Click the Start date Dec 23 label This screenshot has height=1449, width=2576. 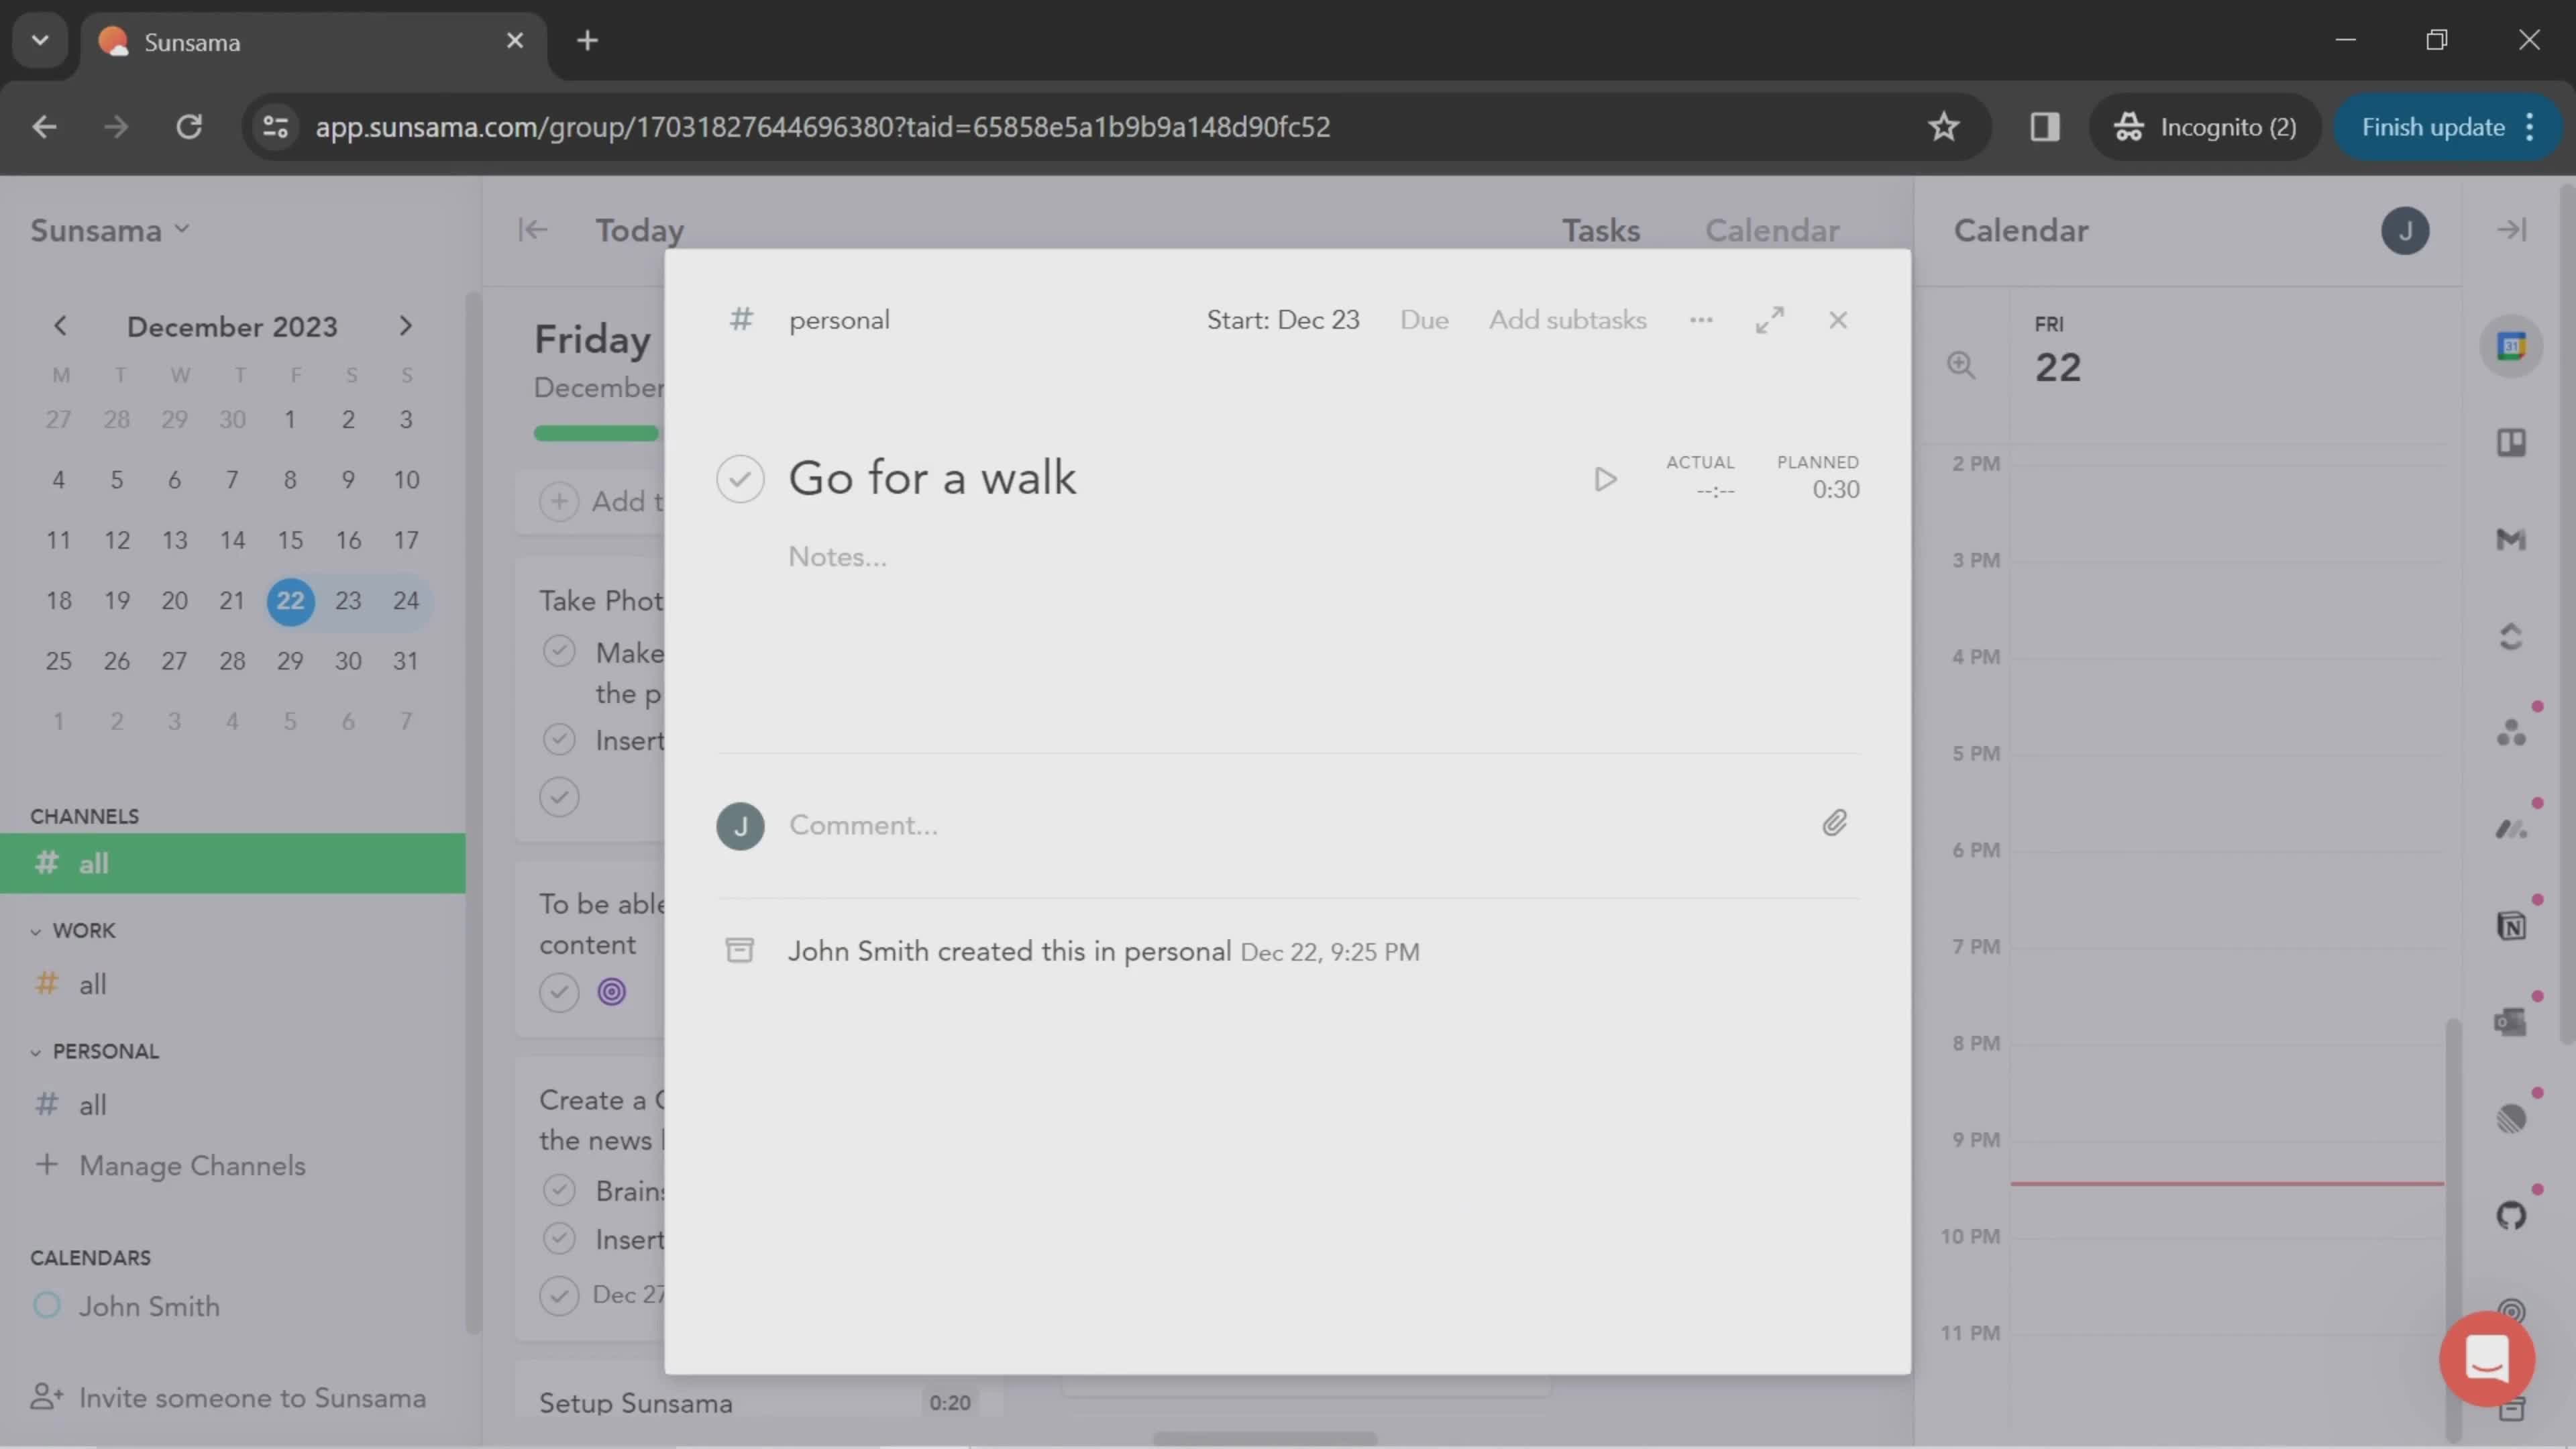click(1281, 320)
